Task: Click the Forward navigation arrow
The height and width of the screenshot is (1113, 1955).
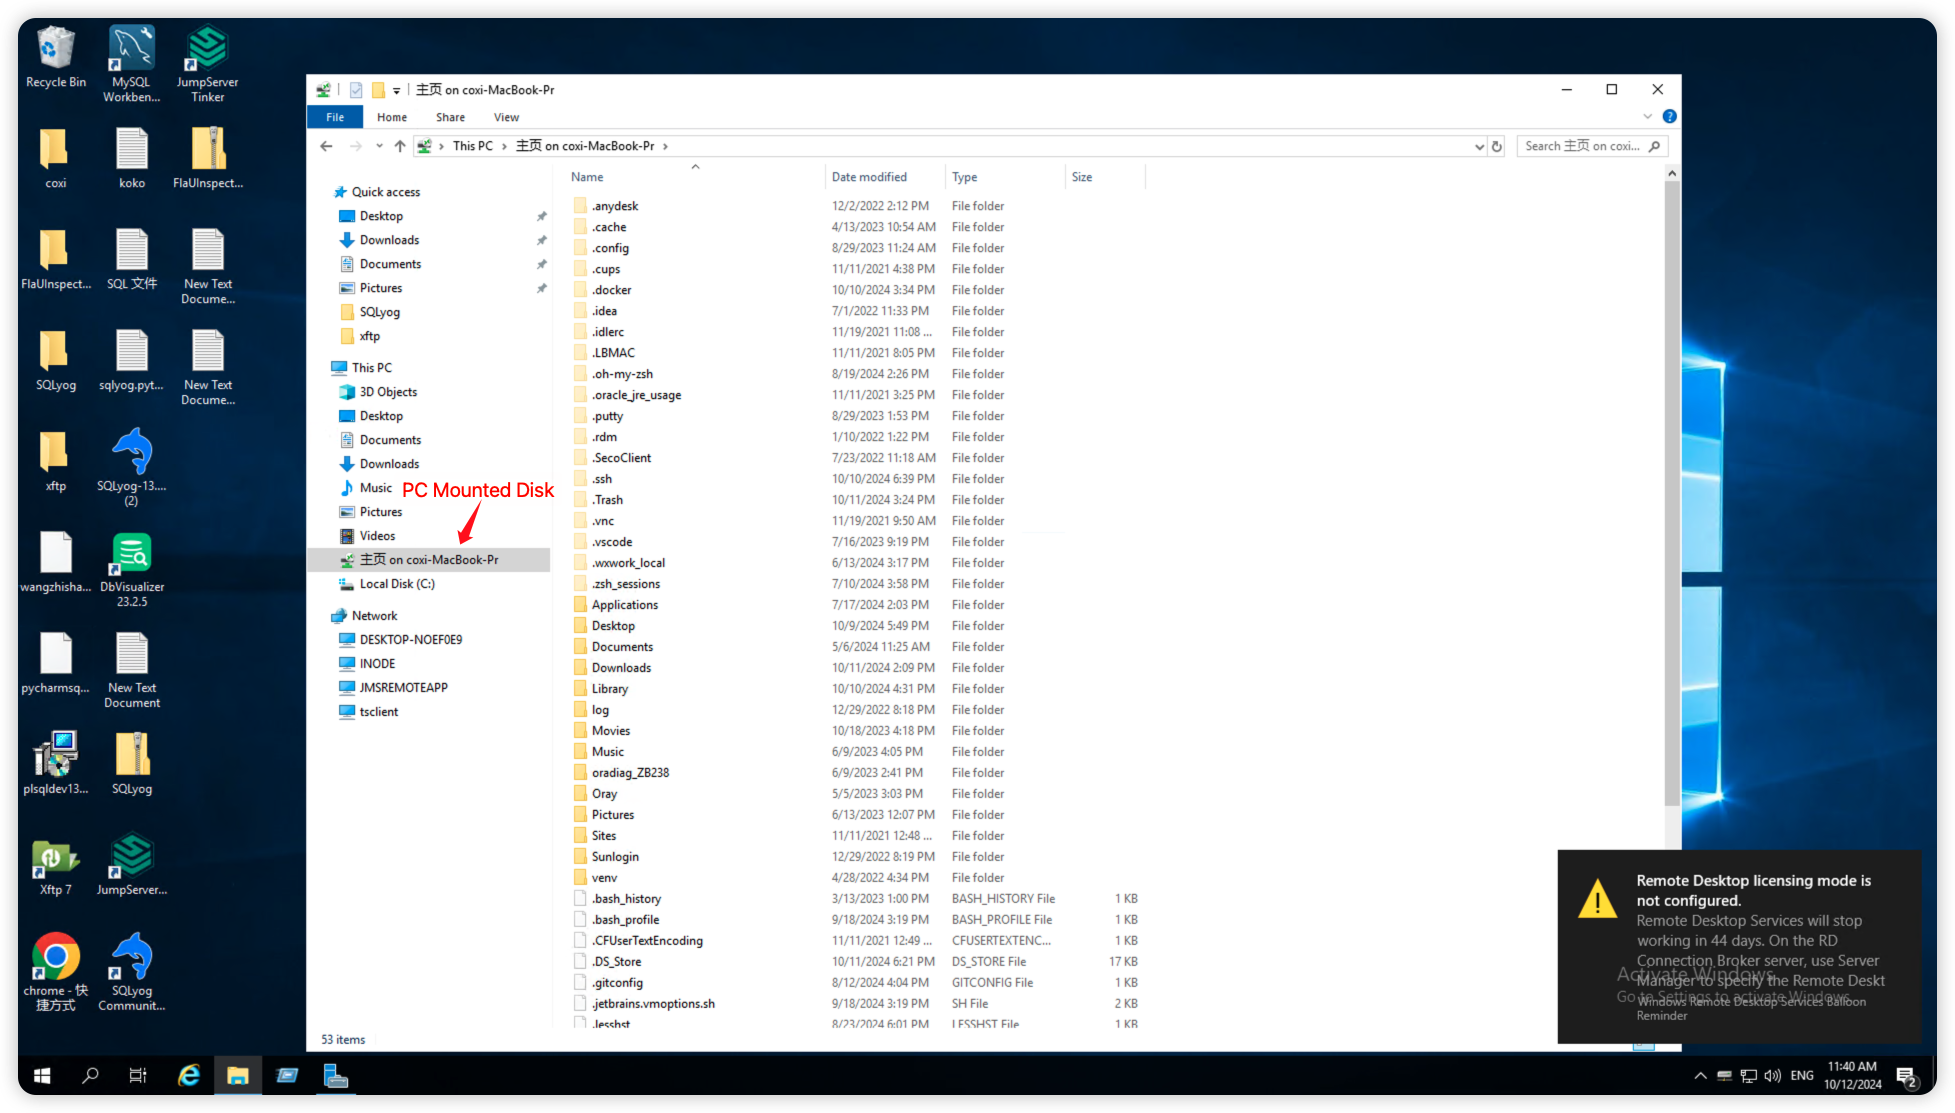Action: coord(355,146)
